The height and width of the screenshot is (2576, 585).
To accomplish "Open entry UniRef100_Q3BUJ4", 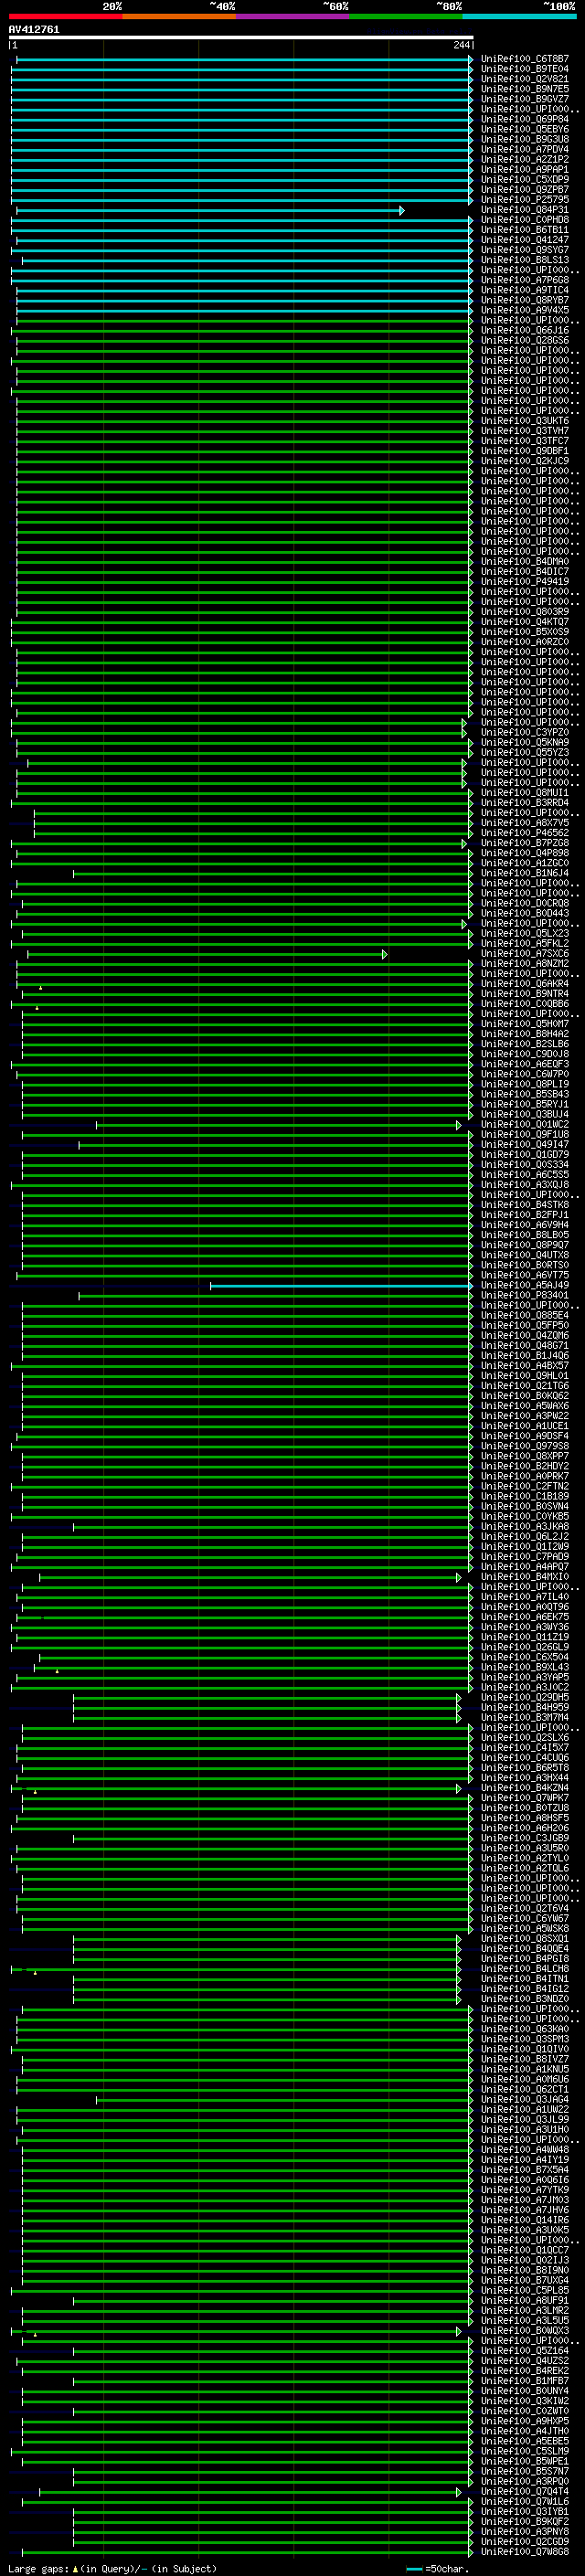I will [524, 1114].
